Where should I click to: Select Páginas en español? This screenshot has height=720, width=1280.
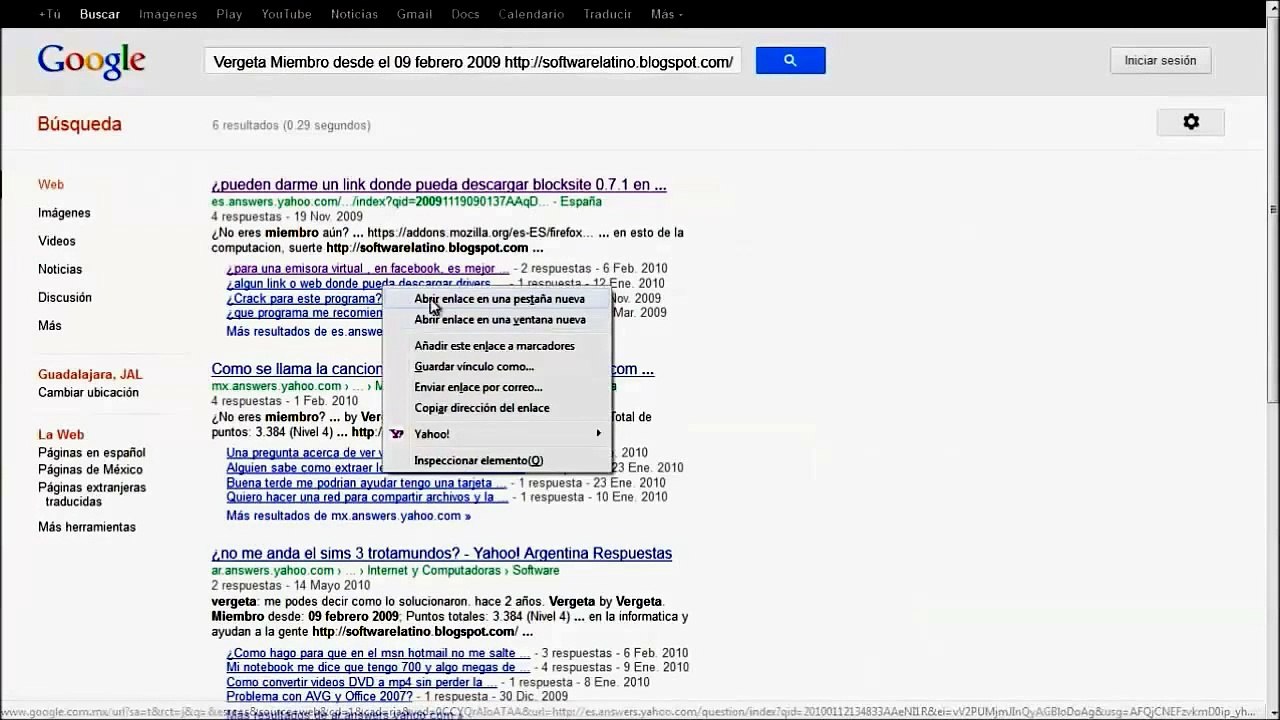[x=92, y=453]
